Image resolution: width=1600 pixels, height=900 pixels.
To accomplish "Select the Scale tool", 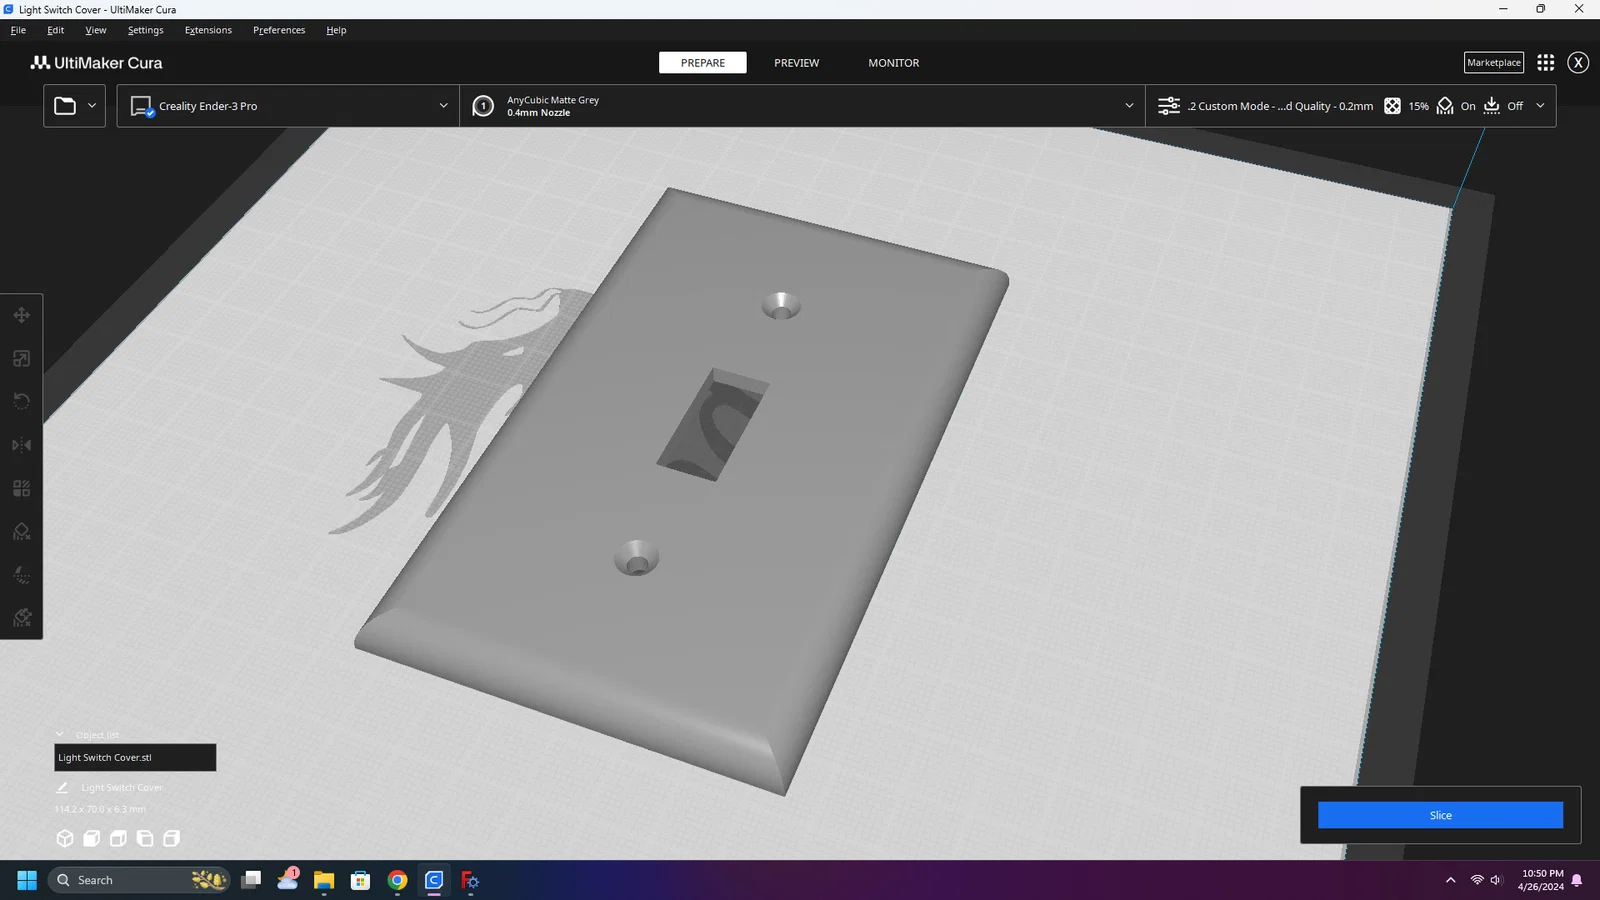I will (21, 358).
